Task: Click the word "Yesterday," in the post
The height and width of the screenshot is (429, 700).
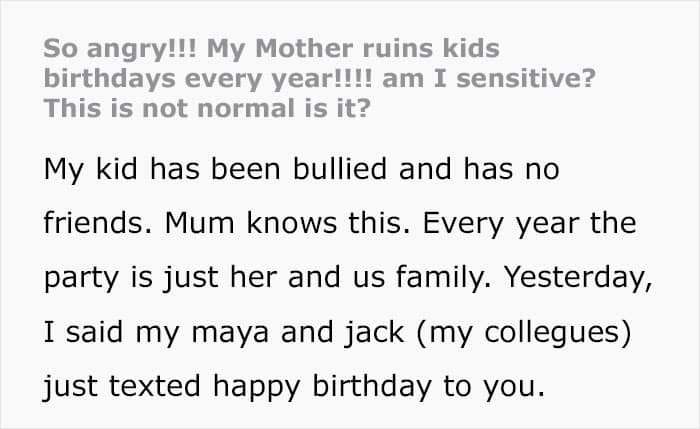Action: [x=578, y=278]
